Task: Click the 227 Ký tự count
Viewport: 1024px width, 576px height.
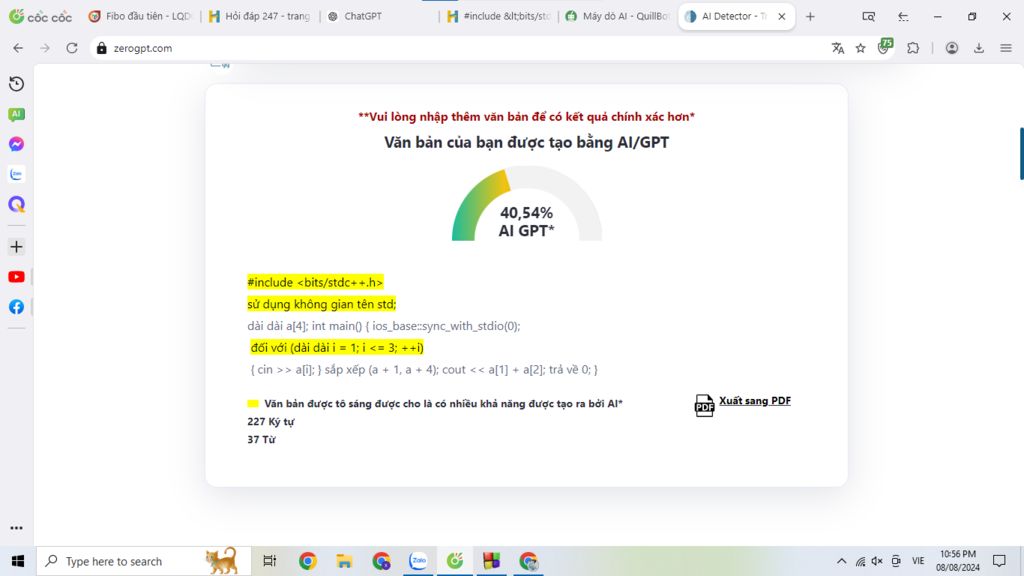Action: point(270,422)
